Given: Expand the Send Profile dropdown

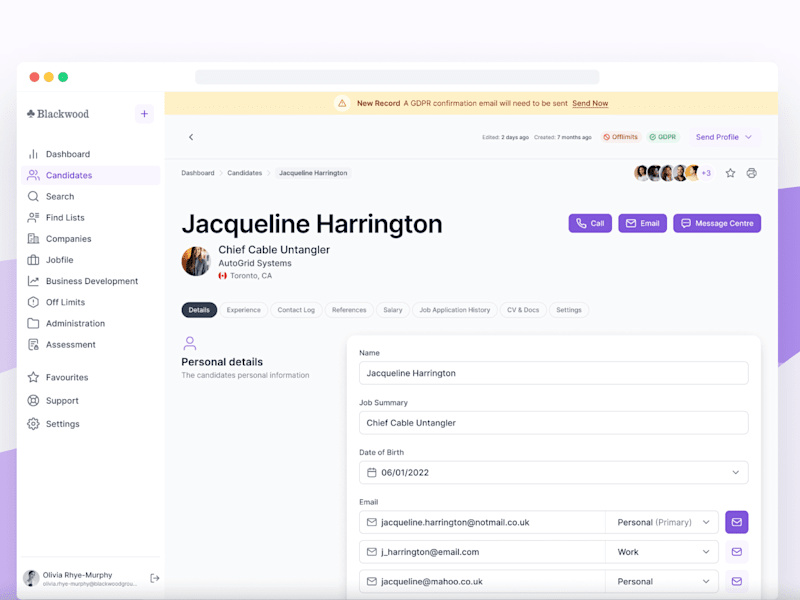Looking at the screenshot, I should 723,137.
